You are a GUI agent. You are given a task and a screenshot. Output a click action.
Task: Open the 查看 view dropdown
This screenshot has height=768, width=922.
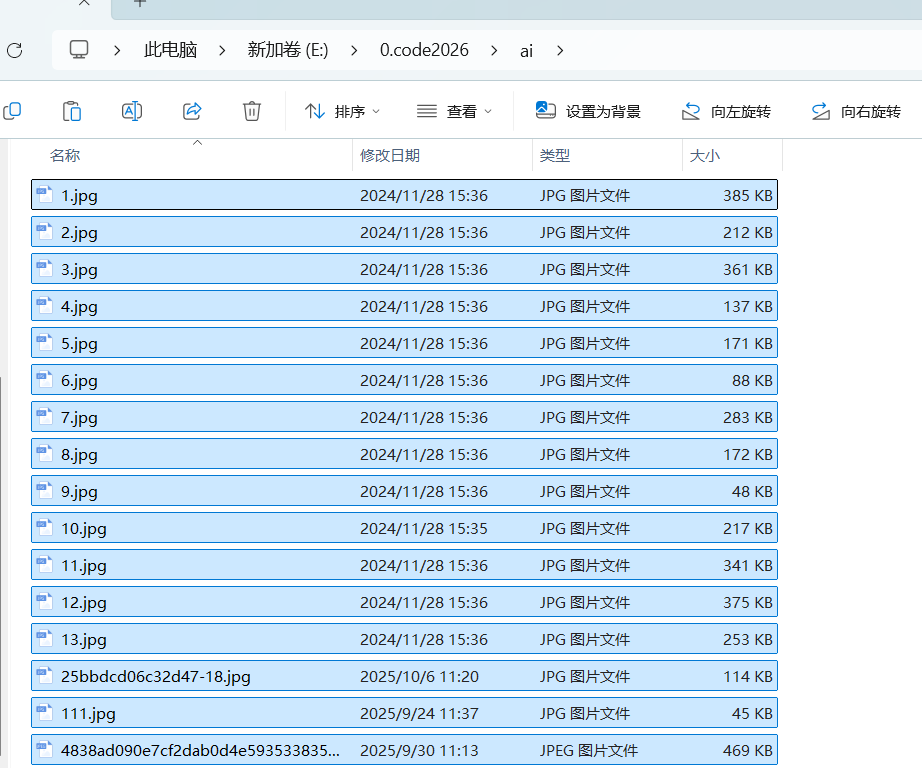click(454, 111)
